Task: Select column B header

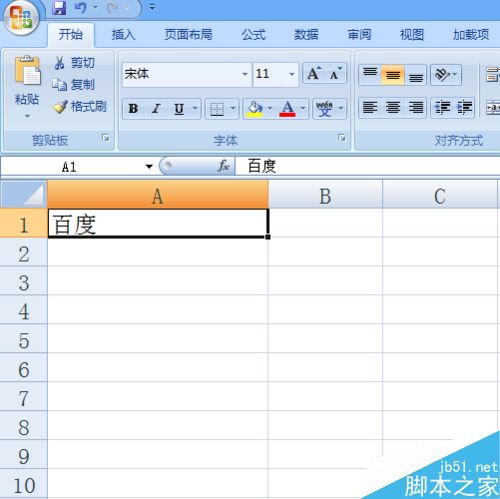Action: pos(325,195)
